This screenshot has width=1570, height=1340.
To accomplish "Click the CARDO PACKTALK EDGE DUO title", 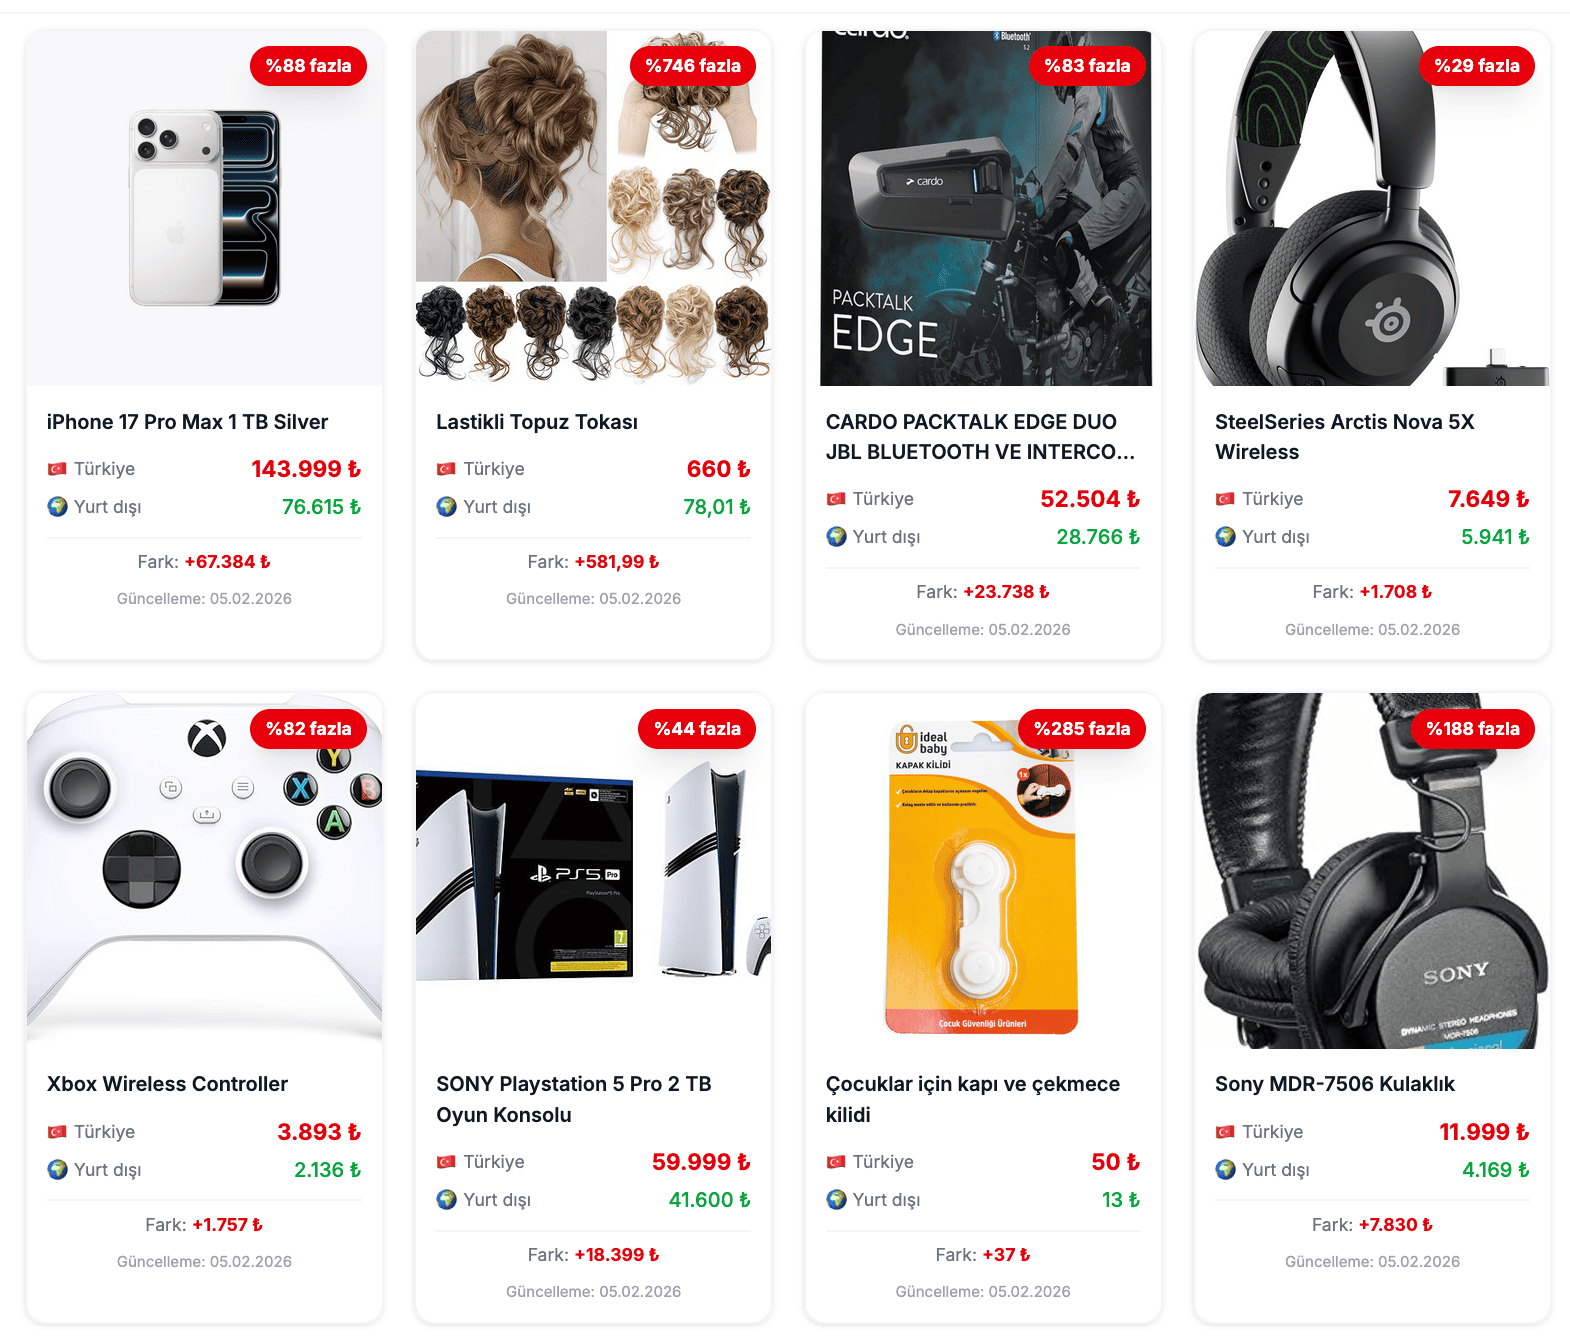I will pyautogui.click(x=980, y=437).
